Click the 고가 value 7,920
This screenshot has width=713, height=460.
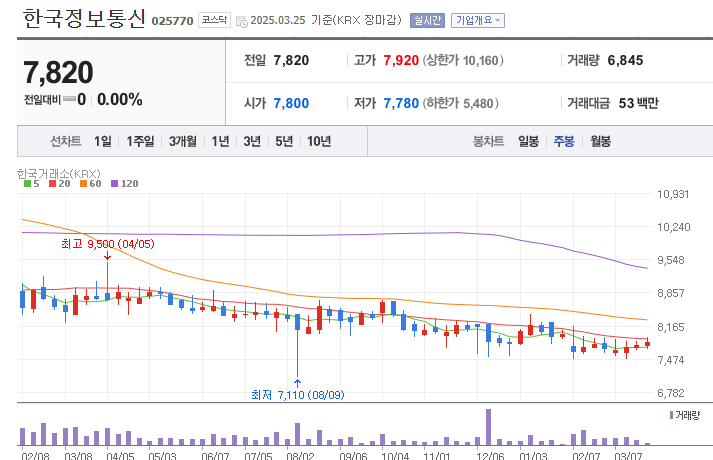coord(401,60)
